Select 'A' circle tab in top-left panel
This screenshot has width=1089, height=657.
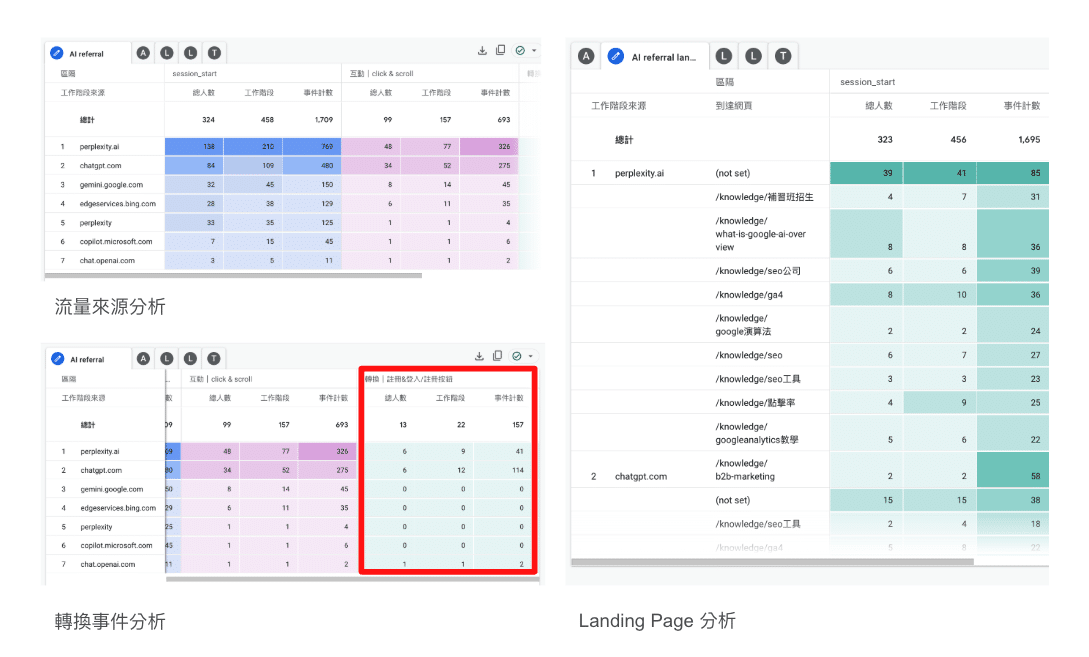(143, 53)
